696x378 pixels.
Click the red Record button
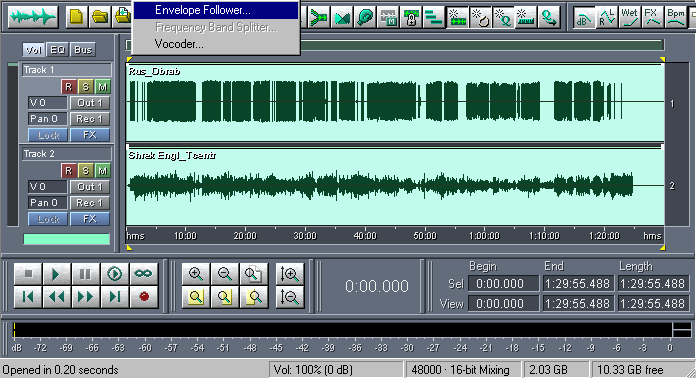click(x=143, y=297)
